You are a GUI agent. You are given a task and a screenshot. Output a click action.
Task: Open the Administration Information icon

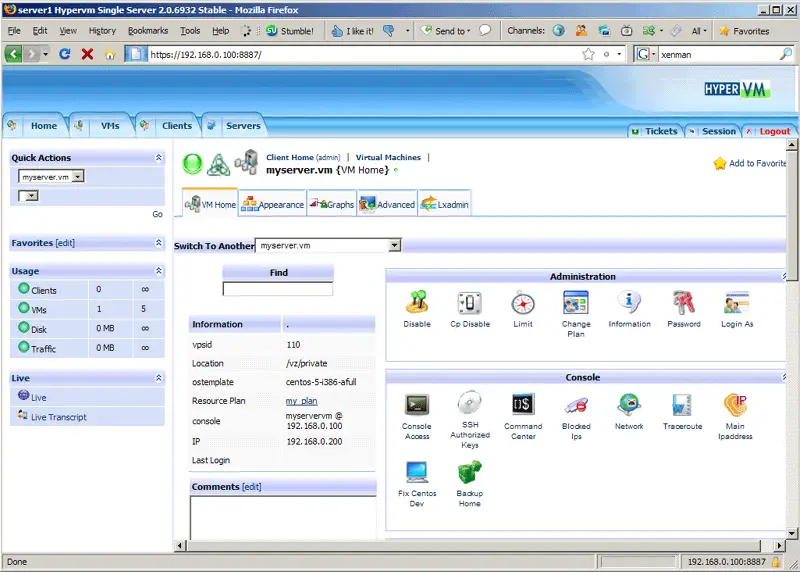point(629,303)
